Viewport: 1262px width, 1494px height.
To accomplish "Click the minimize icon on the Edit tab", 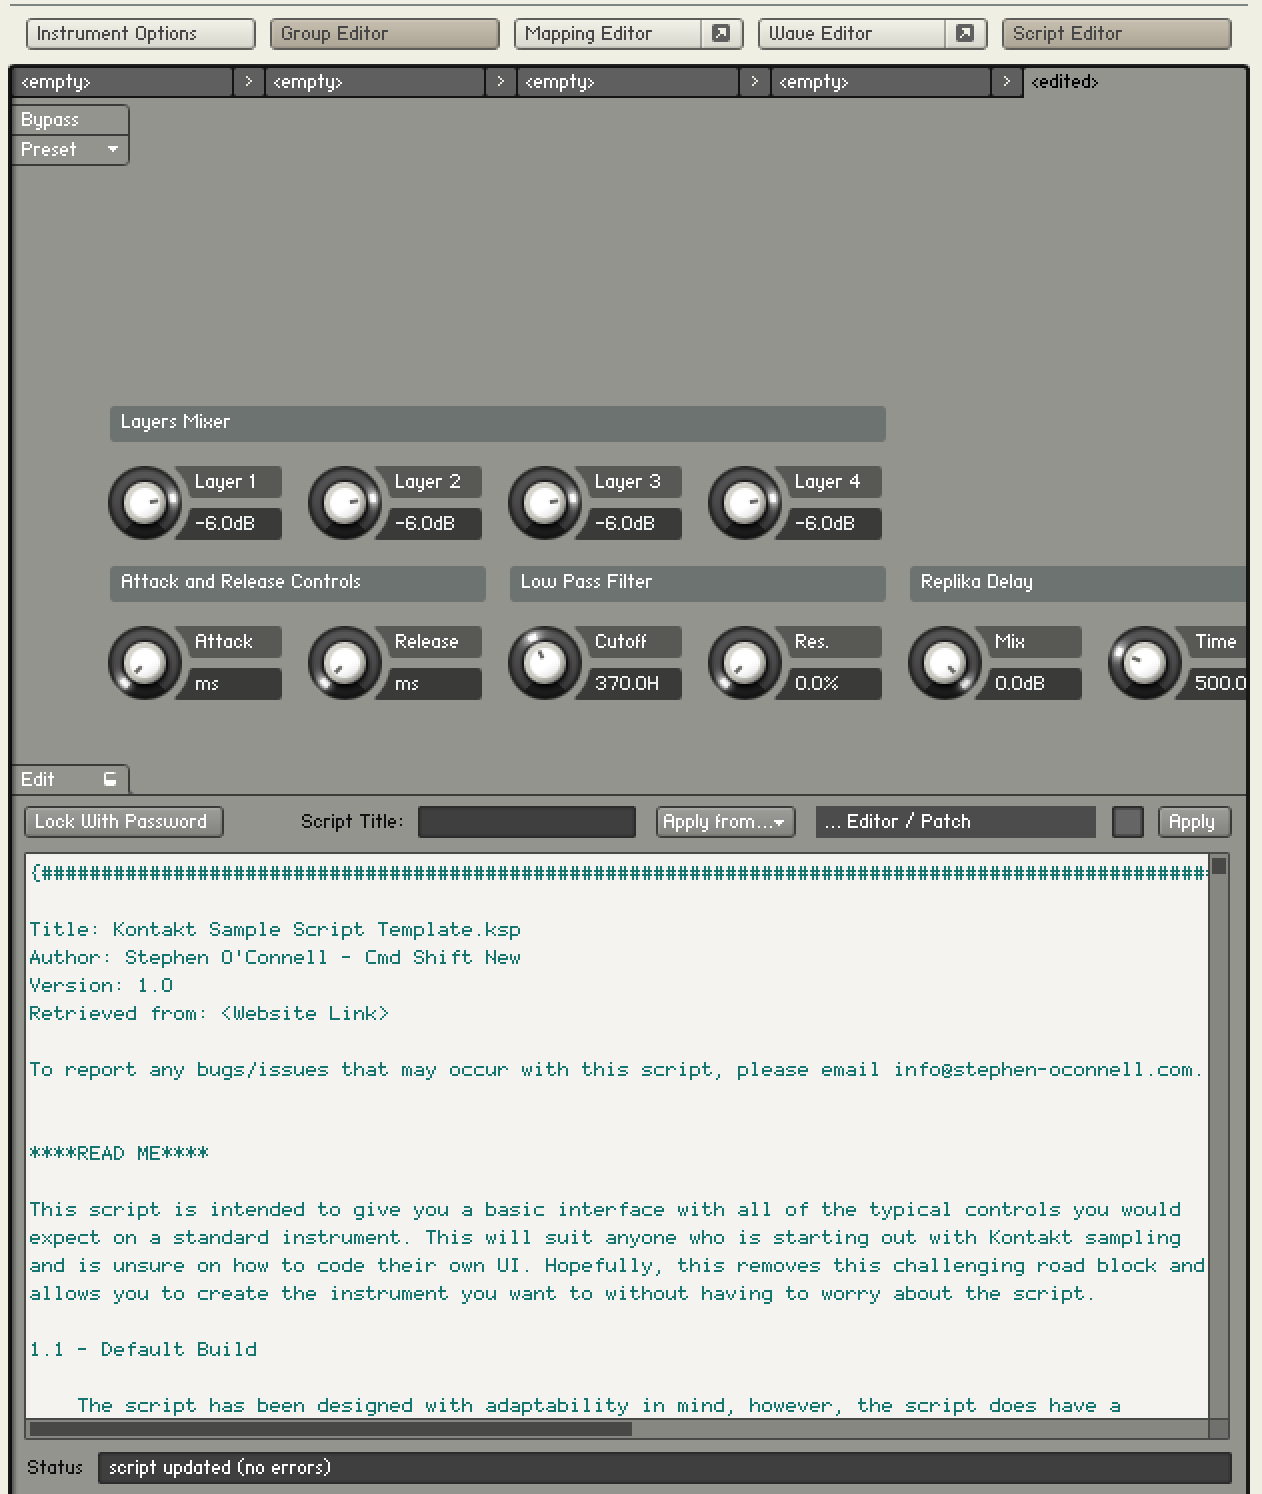I will click(108, 777).
